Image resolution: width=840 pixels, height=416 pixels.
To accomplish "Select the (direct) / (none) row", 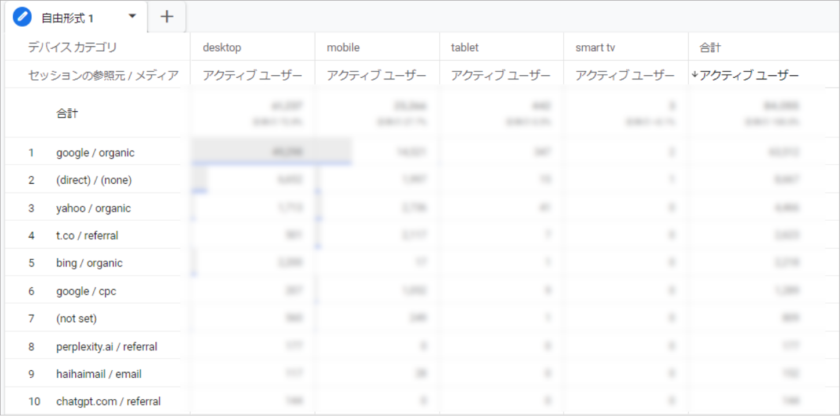I will pos(93,180).
